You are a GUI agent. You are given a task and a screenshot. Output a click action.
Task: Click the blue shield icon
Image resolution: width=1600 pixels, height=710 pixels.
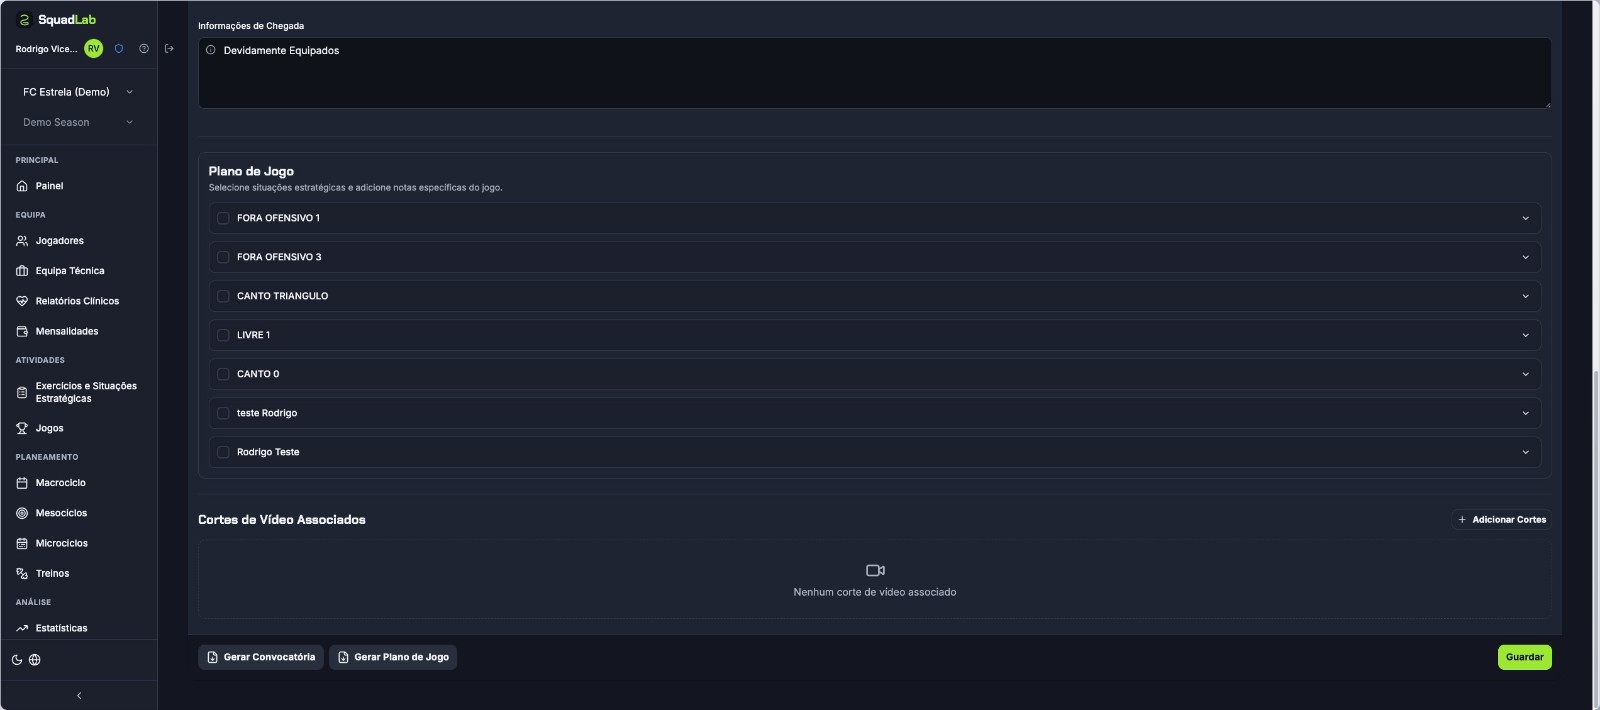(119, 49)
